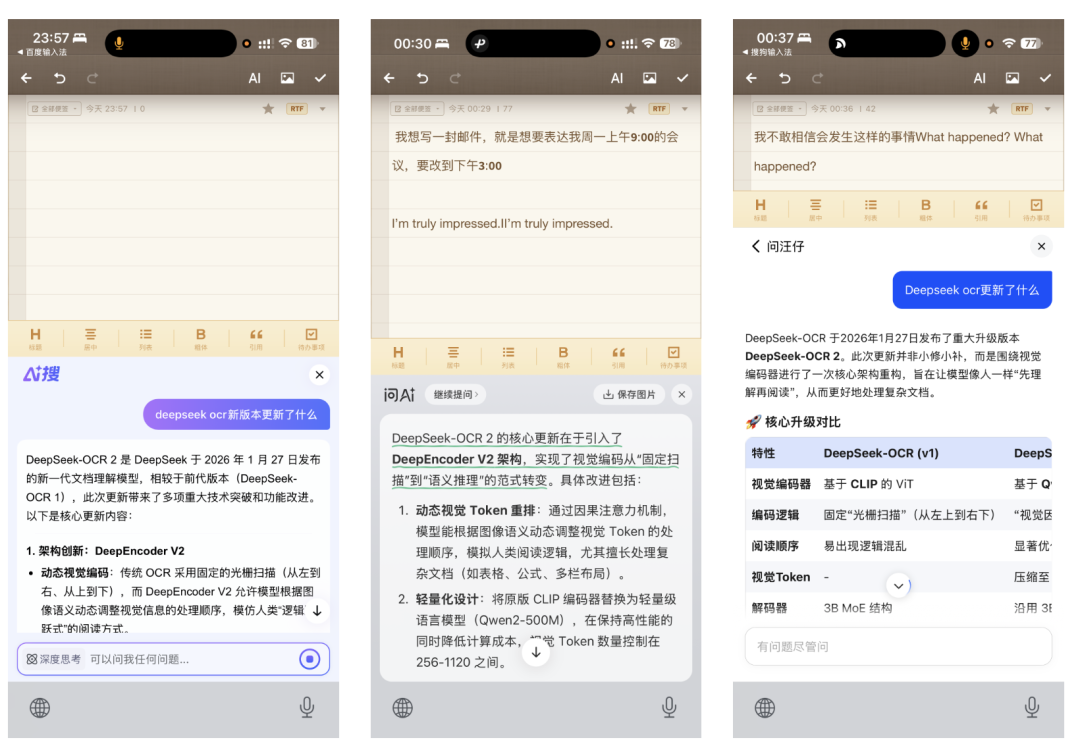Viewport: 1080px width, 744px height.
Task: Go back via the 问汪仔 header item
Action: pos(778,246)
